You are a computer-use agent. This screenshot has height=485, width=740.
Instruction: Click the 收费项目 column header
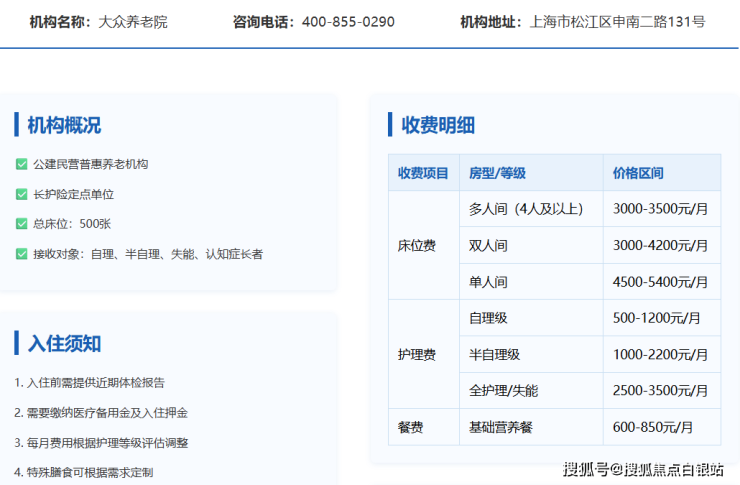[x=423, y=173]
